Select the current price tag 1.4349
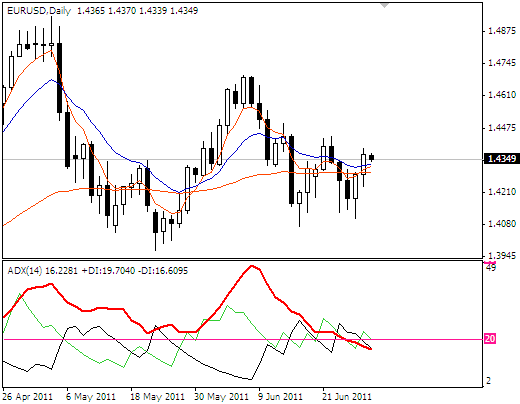This screenshot has width=520, height=404. tap(502, 159)
